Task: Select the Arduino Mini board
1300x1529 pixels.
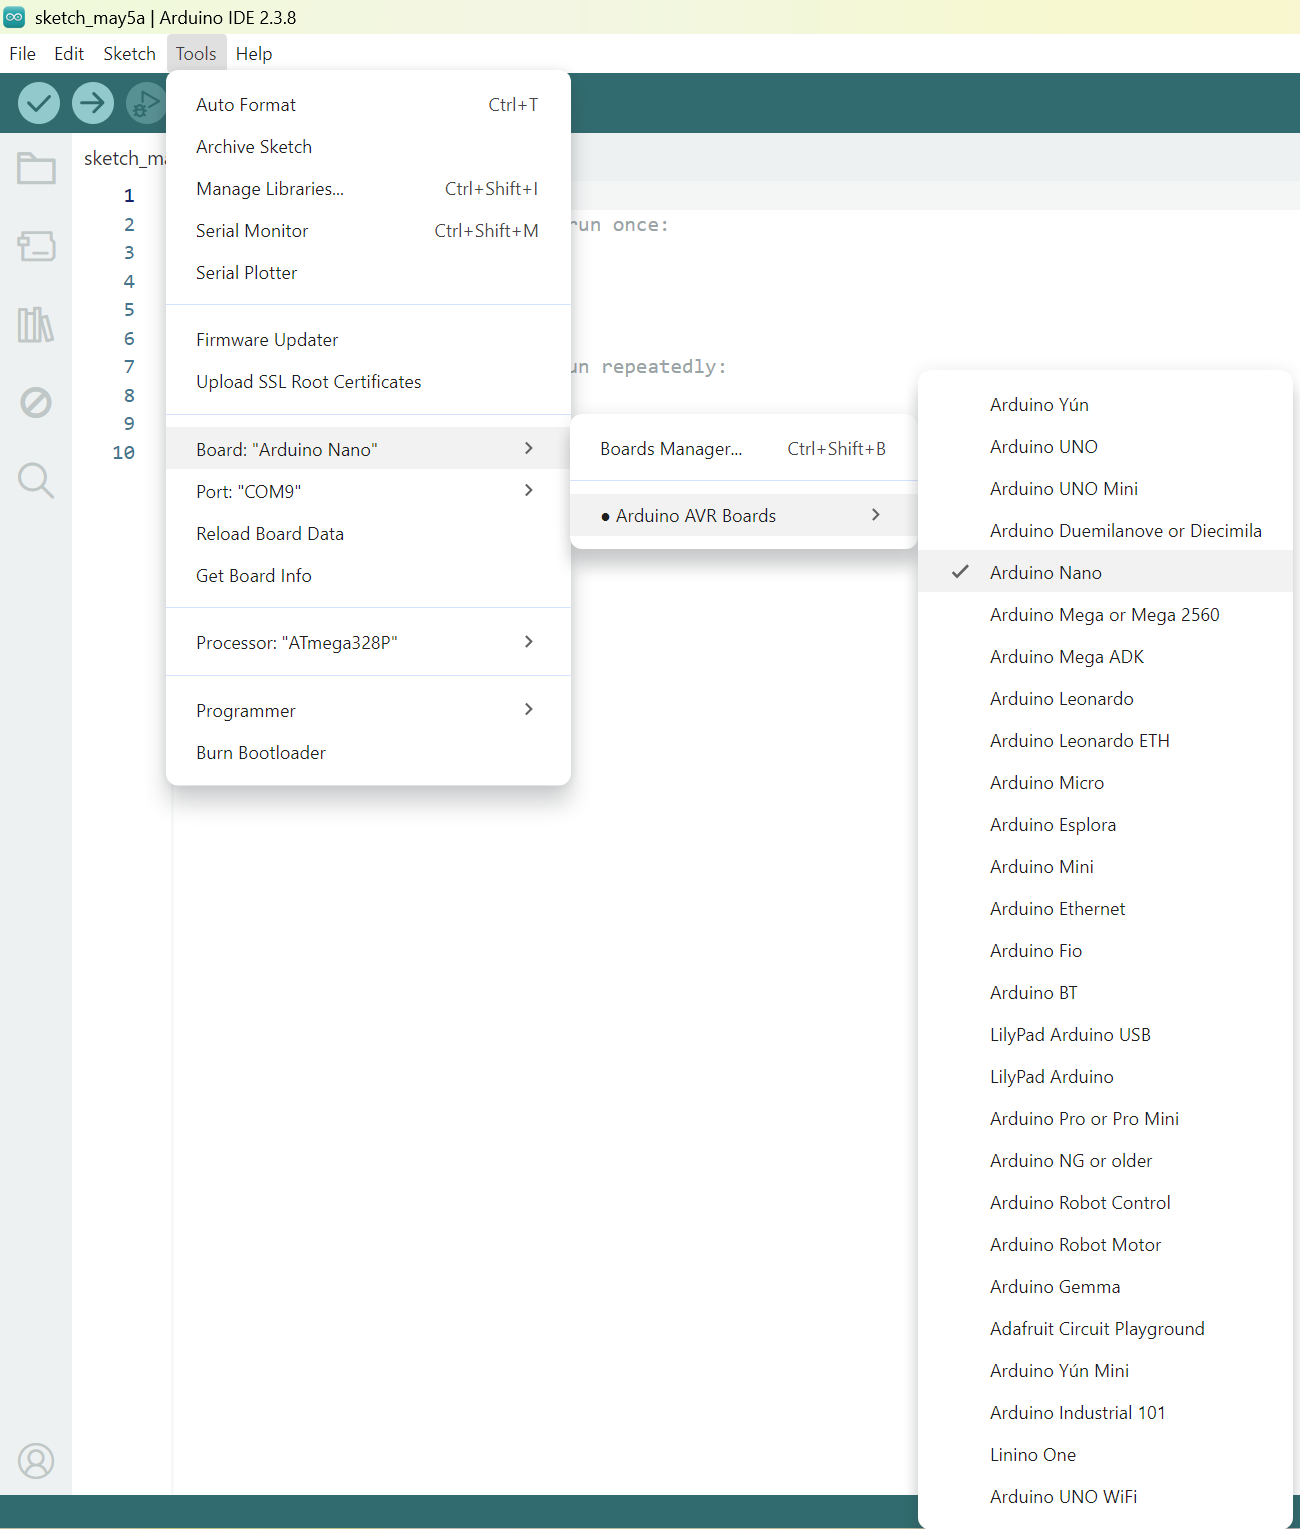Action: click(1105, 866)
